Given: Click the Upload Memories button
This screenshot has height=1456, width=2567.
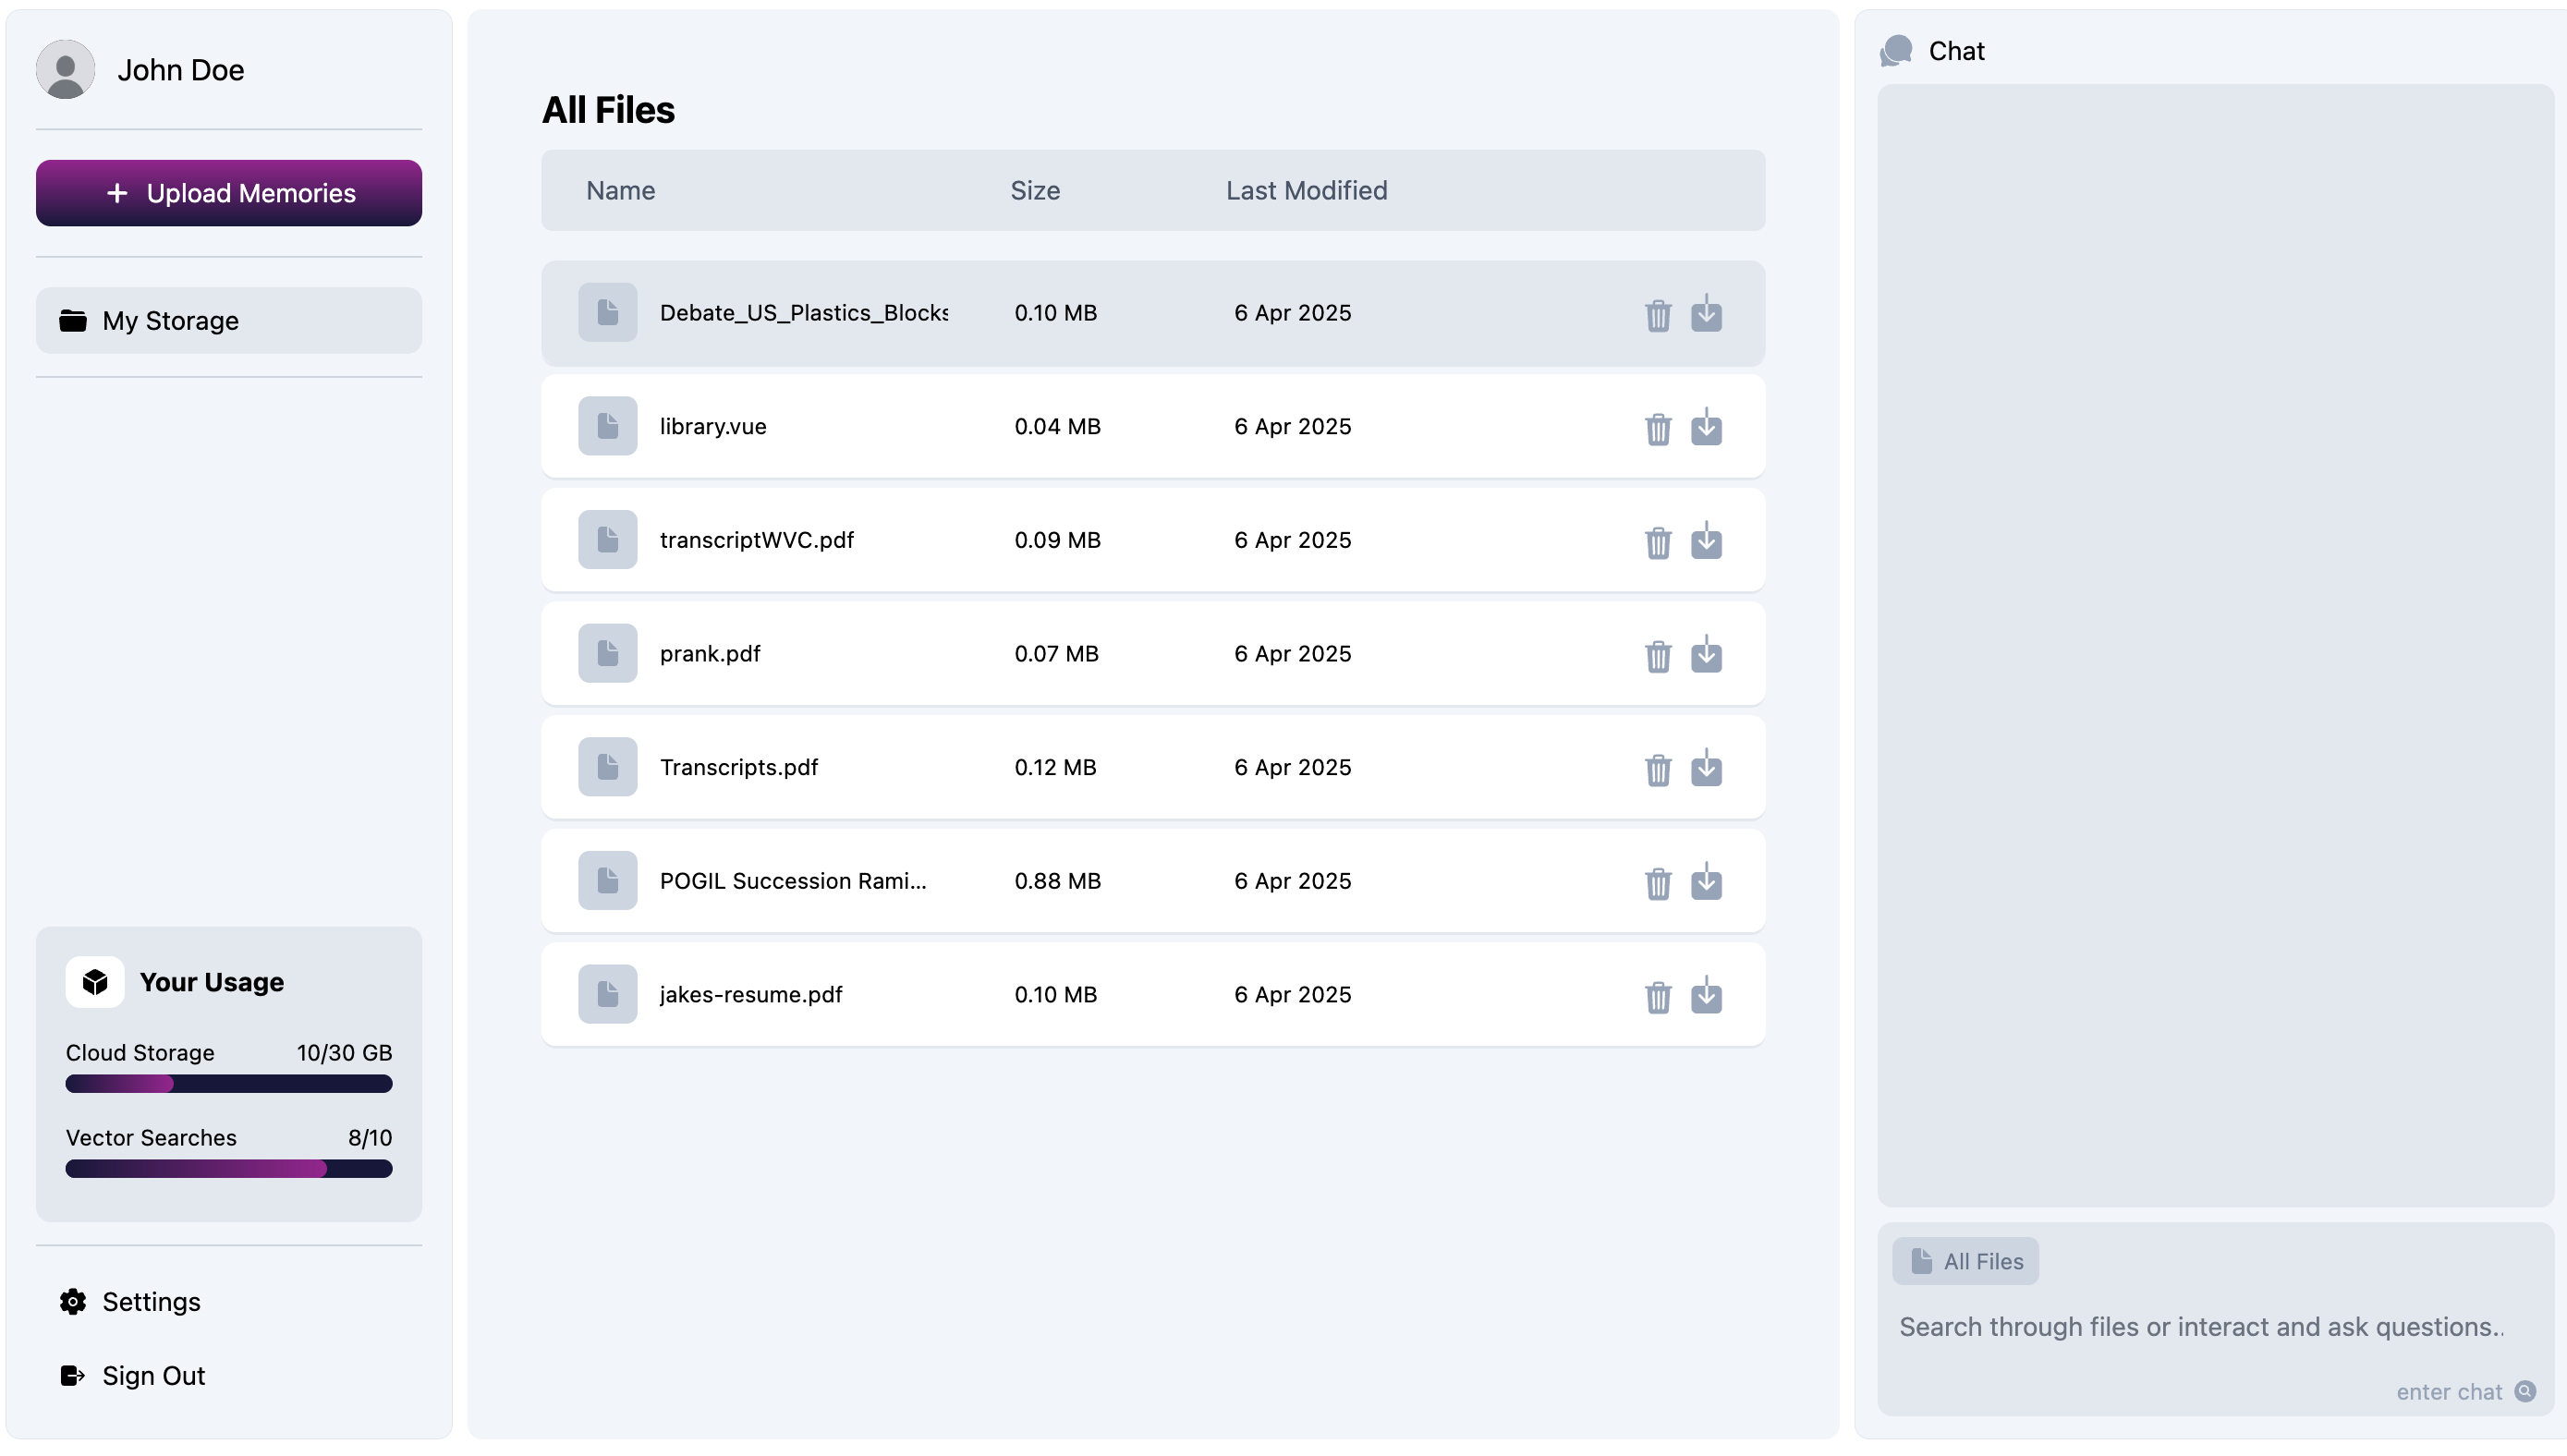Looking at the screenshot, I should point(229,193).
